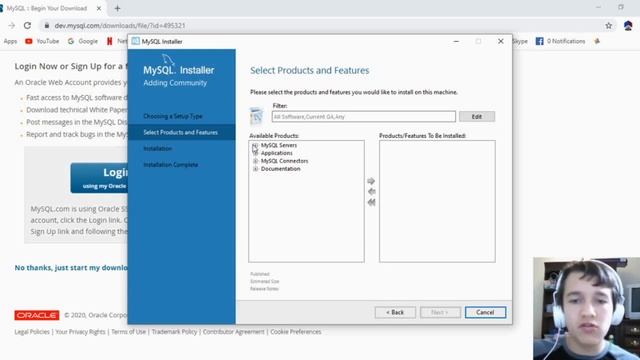
Task: Open the Trademark Policy footer link
Action: coord(174,332)
